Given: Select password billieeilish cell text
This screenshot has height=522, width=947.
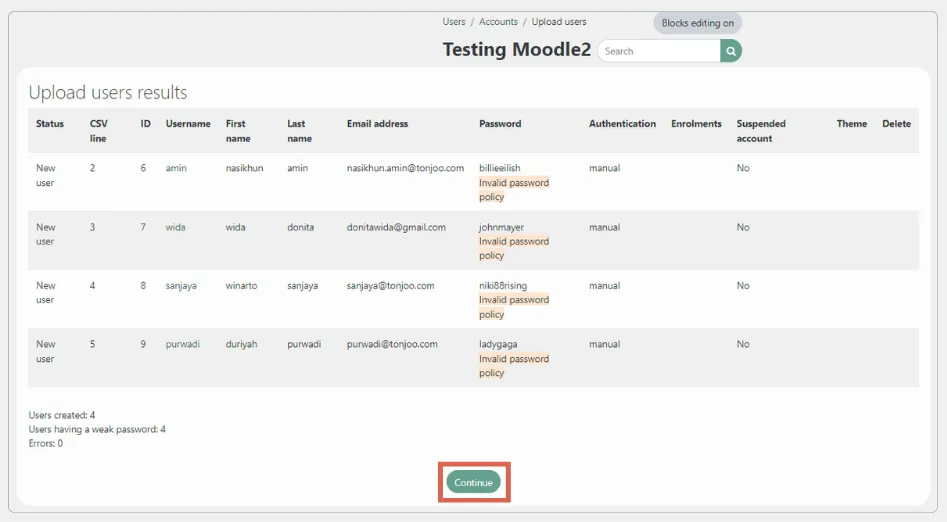Looking at the screenshot, I should point(499,168).
